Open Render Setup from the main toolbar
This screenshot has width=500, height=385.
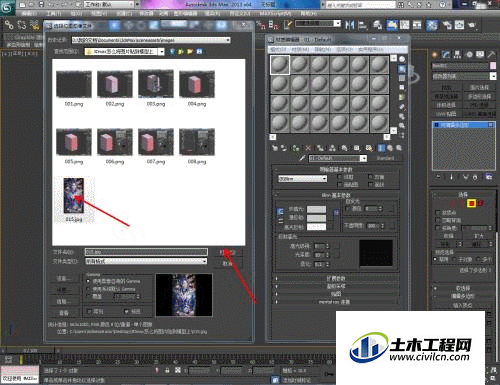pos(447,25)
